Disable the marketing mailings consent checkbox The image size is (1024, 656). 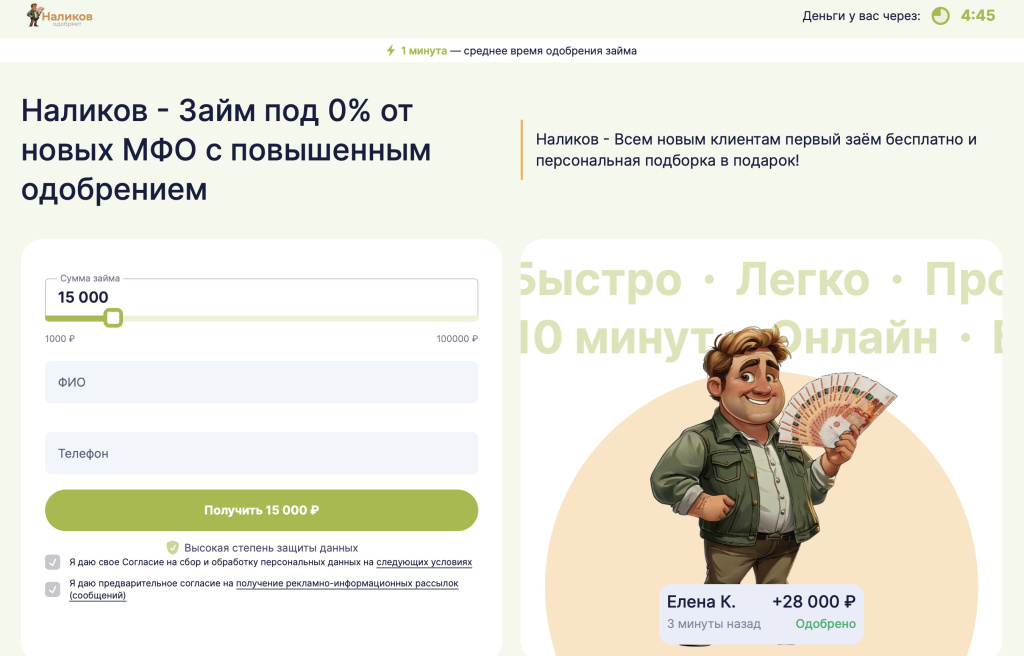pyautogui.click(x=53, y=590)
